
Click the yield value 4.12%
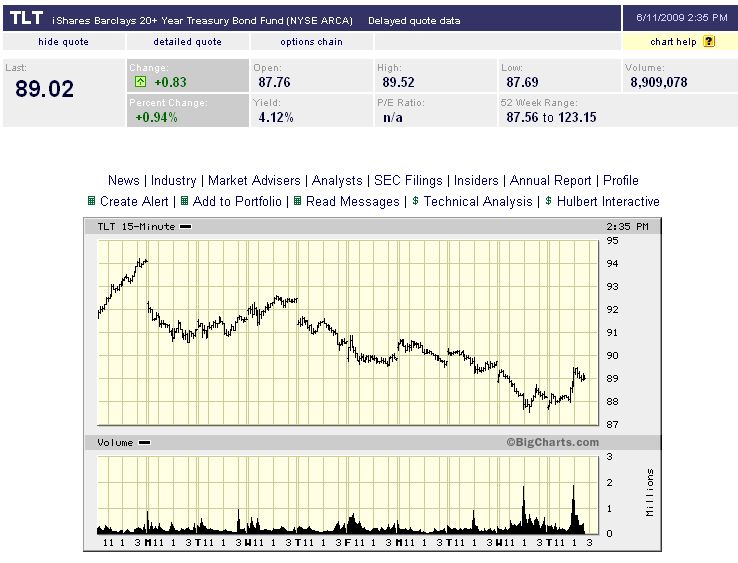coord(276,117)
